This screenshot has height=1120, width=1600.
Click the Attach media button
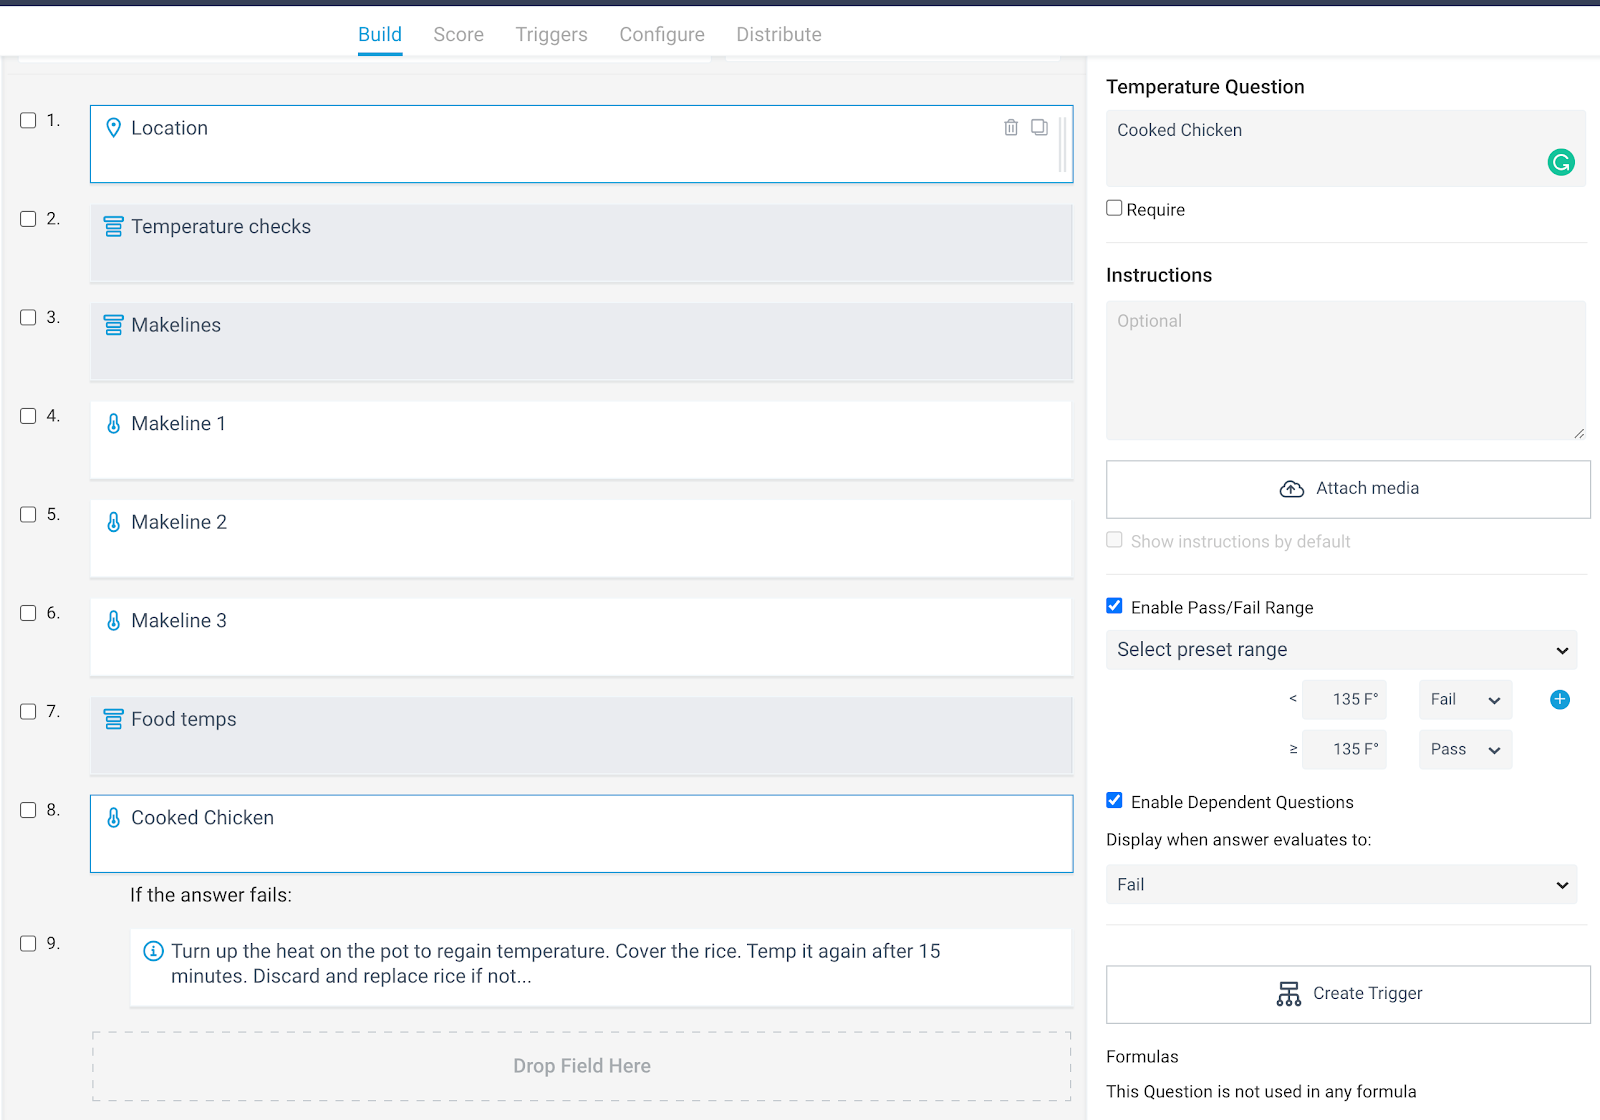[x=1348, y=489]
